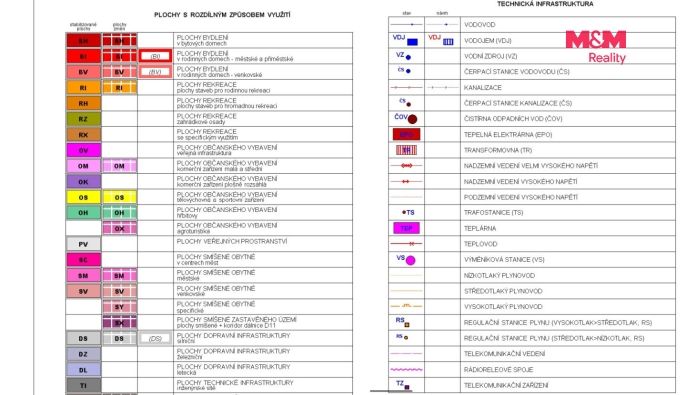Click the heading 'PLOCHY S ROZDÍLNÝM ZPŮSOBEM VYUŽITÍ'
This screenshot has height=395, width=686.
pos(222,14)
